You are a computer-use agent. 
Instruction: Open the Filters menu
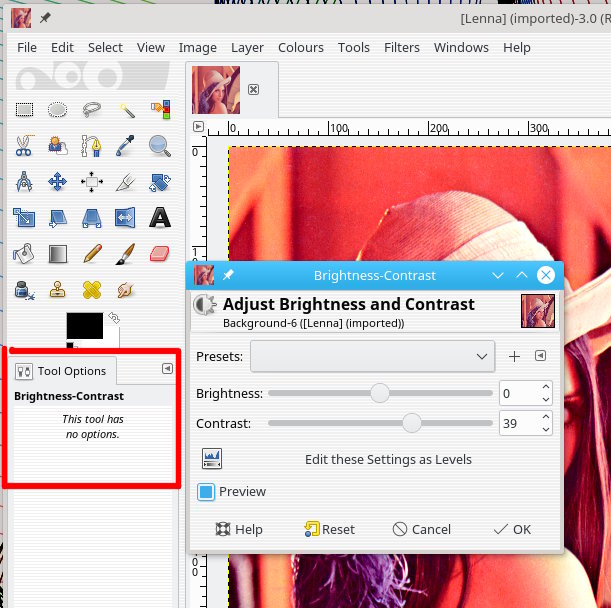click(402, 48)
